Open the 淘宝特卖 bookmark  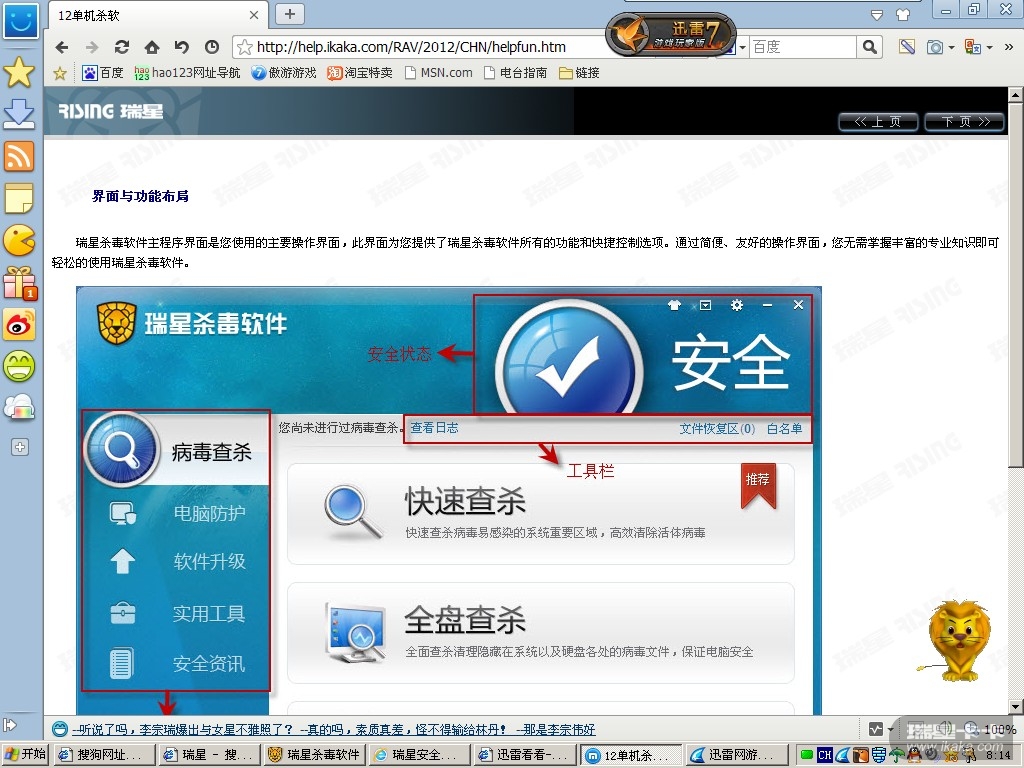click(360, 72)
